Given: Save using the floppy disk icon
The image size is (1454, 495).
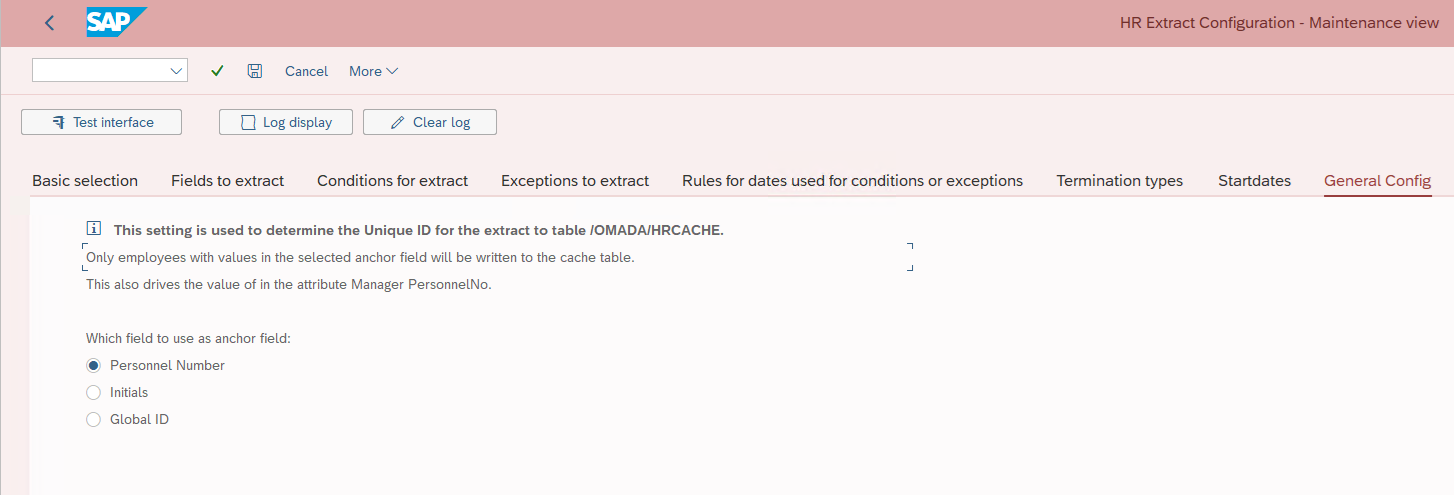Looking at the screenshot, I should 254,71.
